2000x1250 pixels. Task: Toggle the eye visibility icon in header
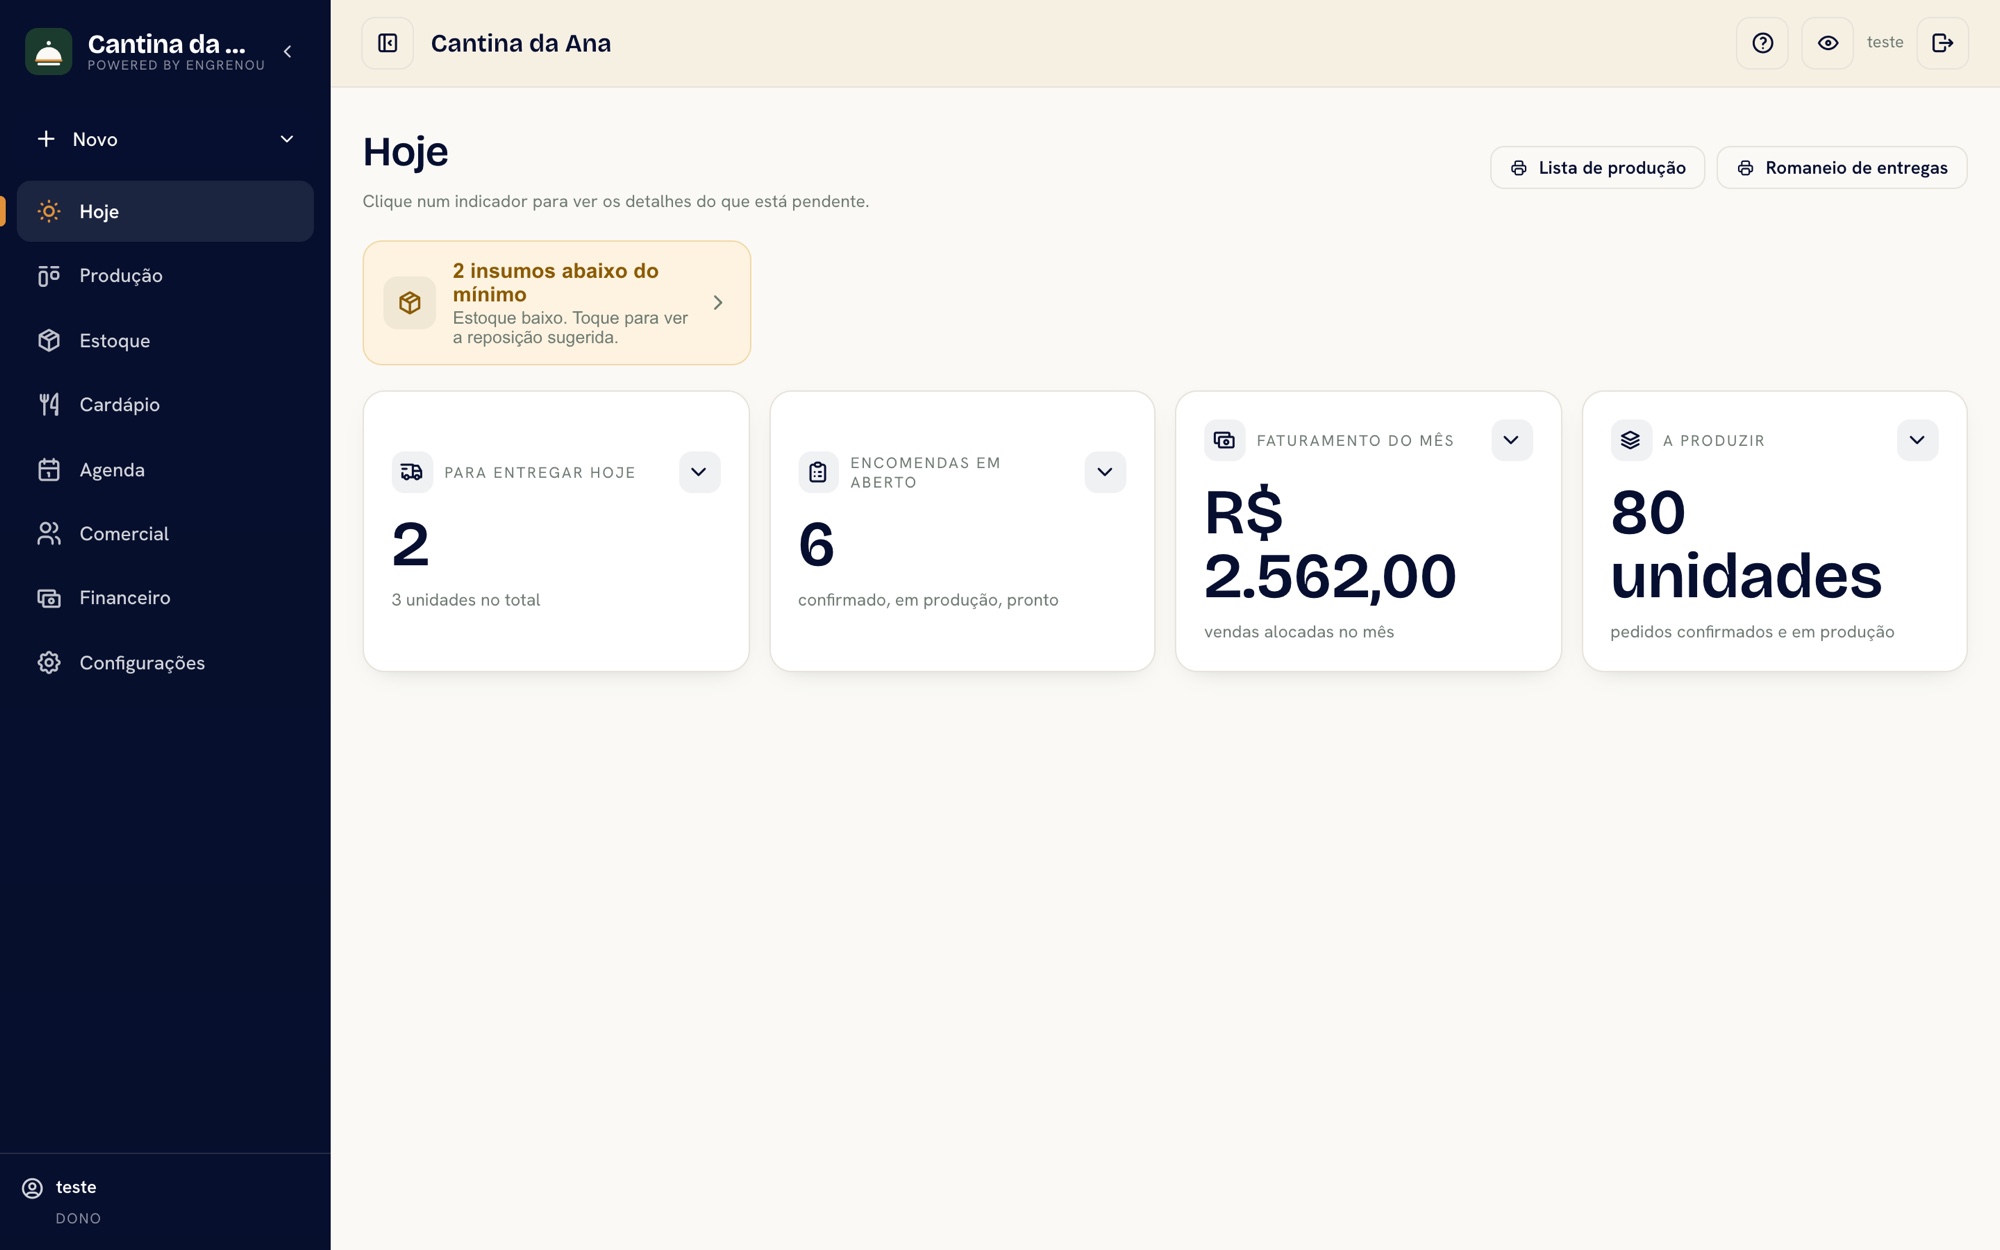(x=1827, y=43)
